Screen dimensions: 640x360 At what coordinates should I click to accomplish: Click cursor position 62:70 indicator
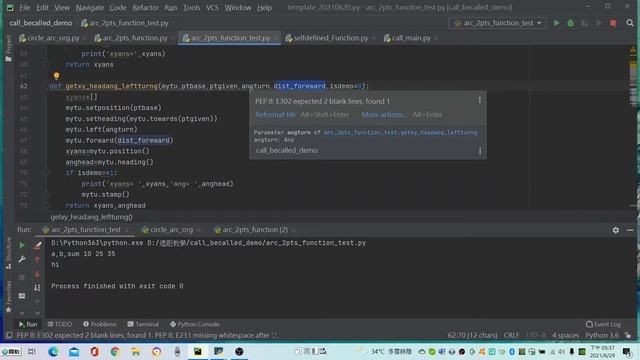tap(472, 336)
